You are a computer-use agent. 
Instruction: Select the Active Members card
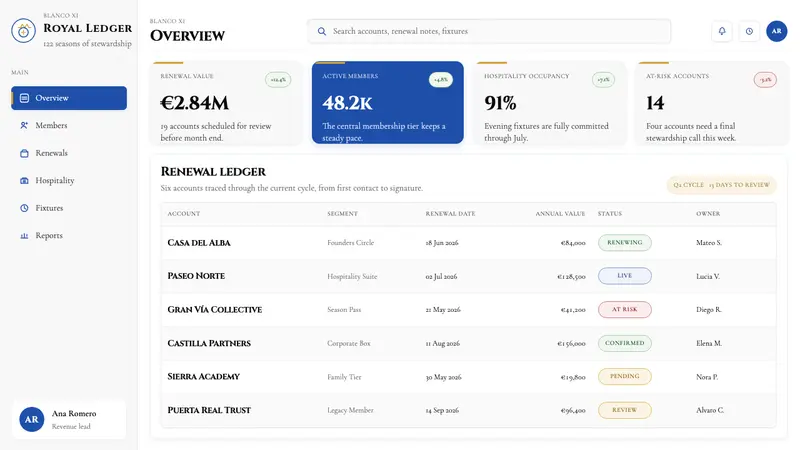click(388, 103)
